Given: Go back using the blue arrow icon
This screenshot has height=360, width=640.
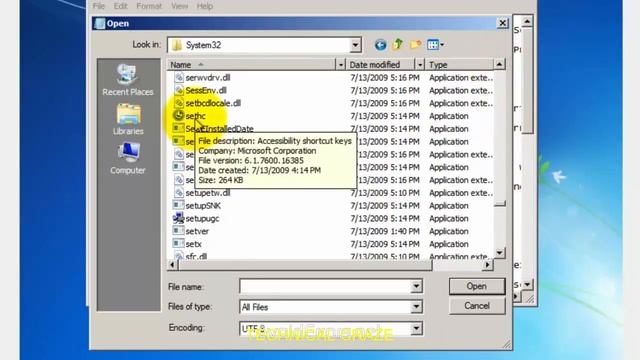Looking at the screenshot, I should (x=380, y=45).
